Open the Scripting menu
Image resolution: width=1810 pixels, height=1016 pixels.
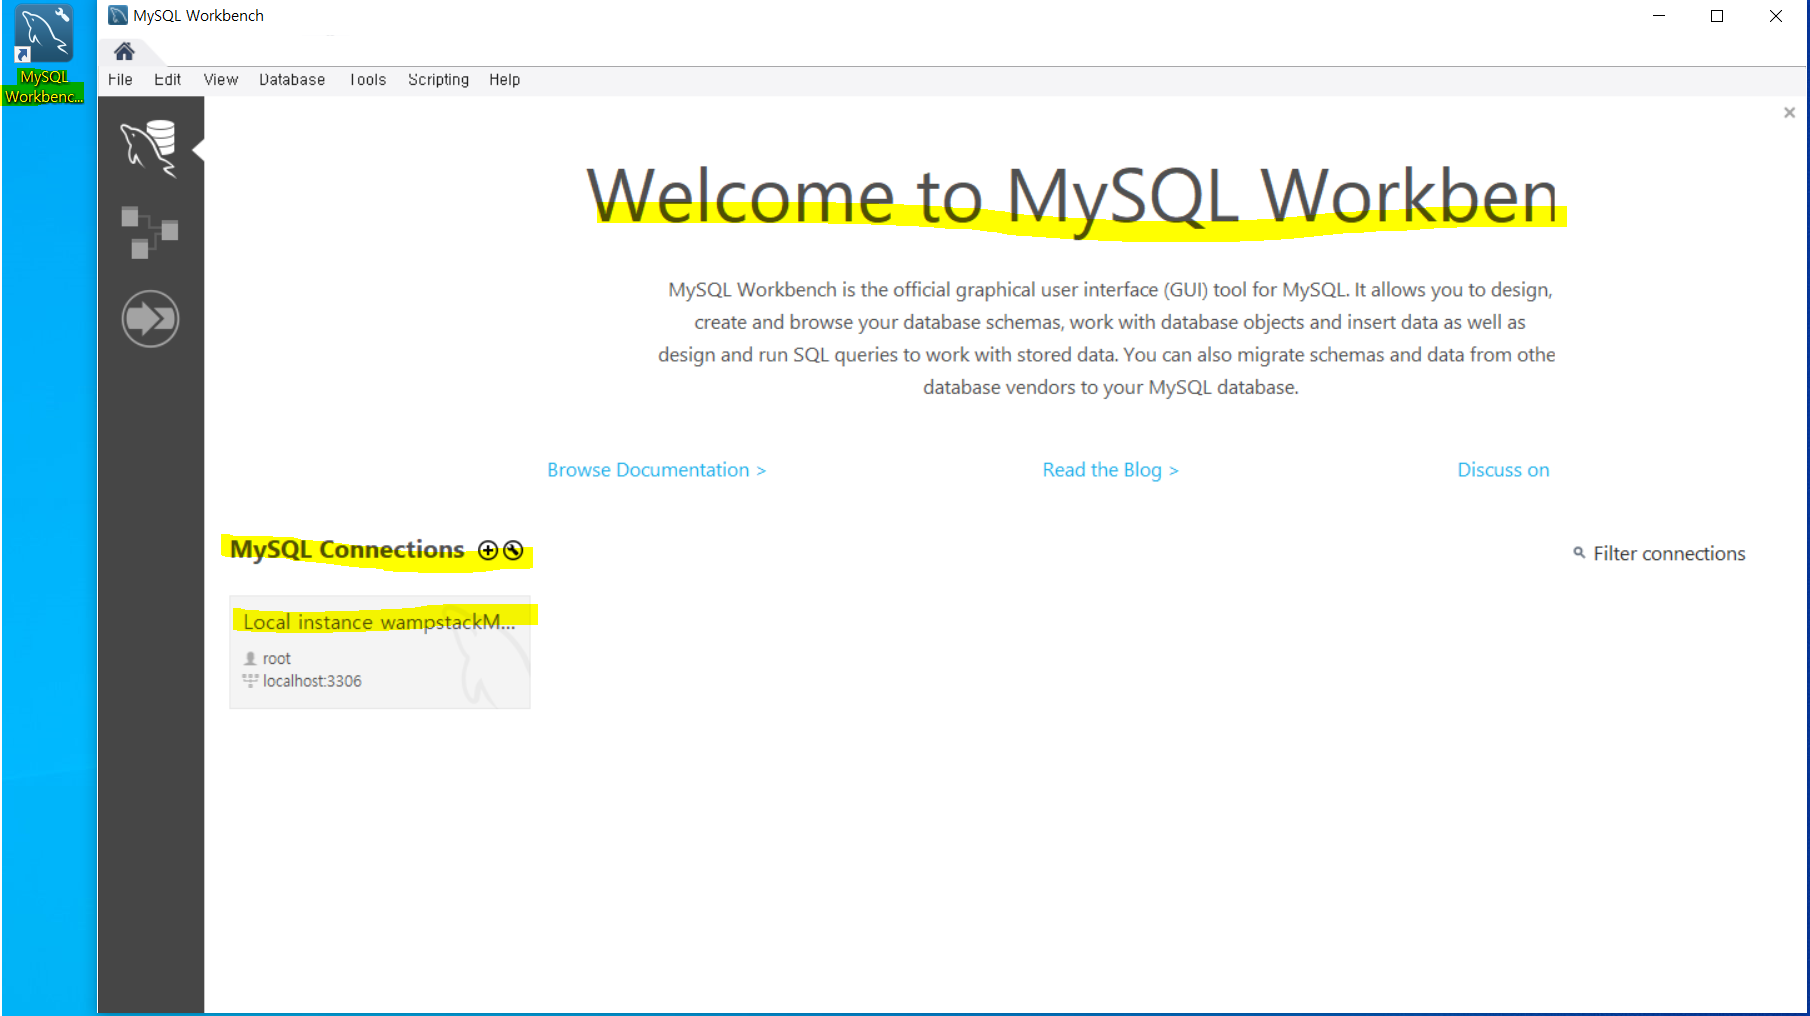click(438, 80)
